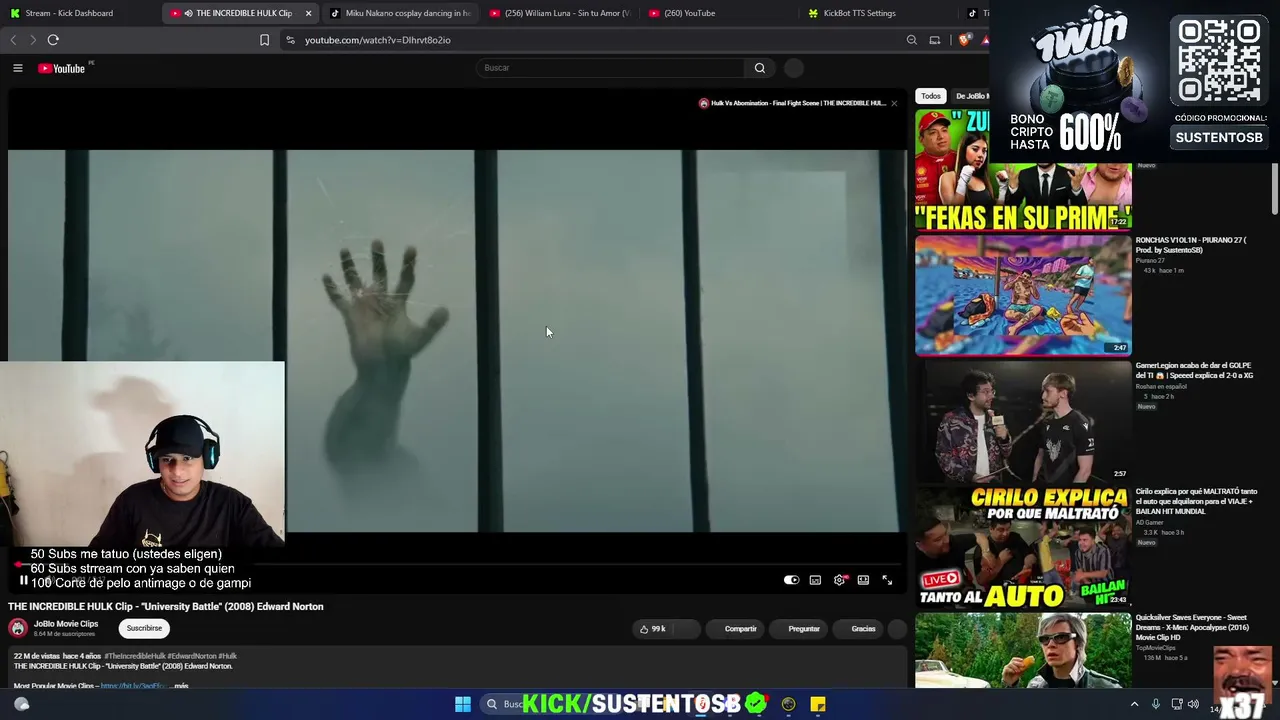The image size is (1280, 720).
Task: Go back with the browser back arrow
Action: click(13, 40)
